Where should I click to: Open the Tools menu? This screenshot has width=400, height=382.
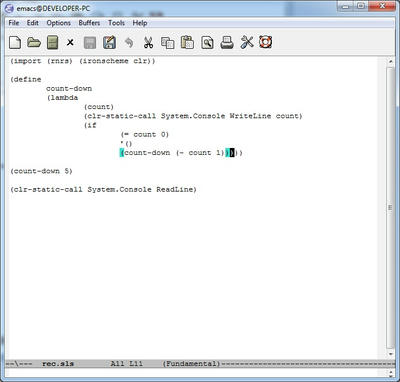[x=116, y=23]
